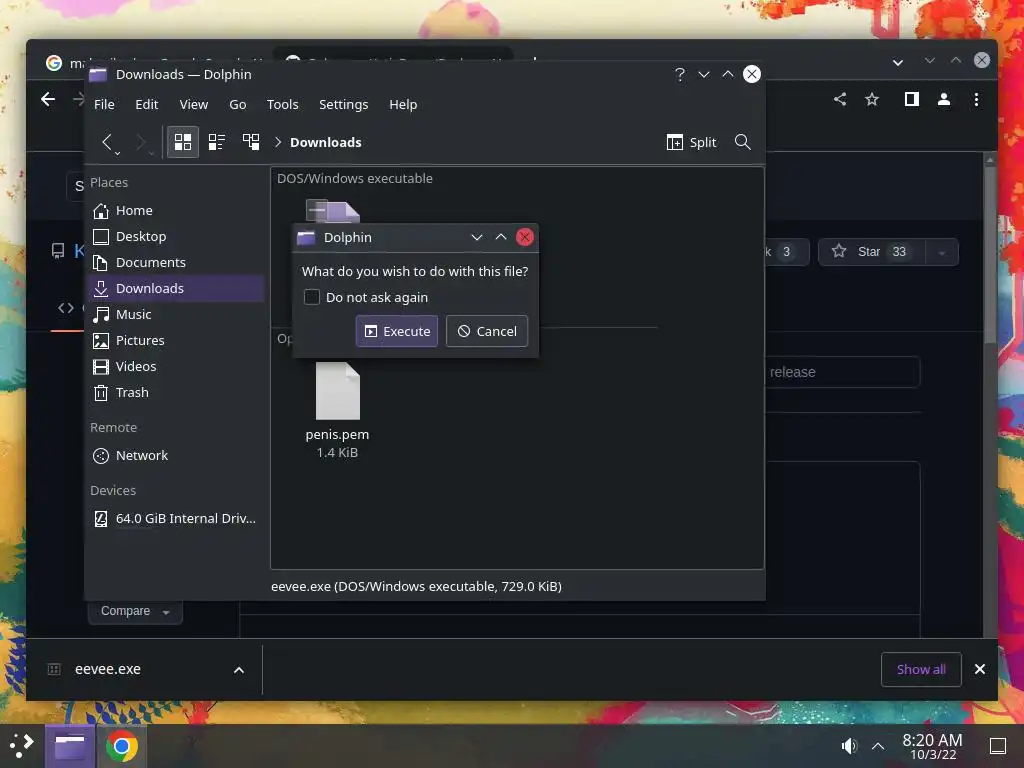Open the back button history dropdown arrow
Screen dimensions: 1024x768
coord(118,153)
